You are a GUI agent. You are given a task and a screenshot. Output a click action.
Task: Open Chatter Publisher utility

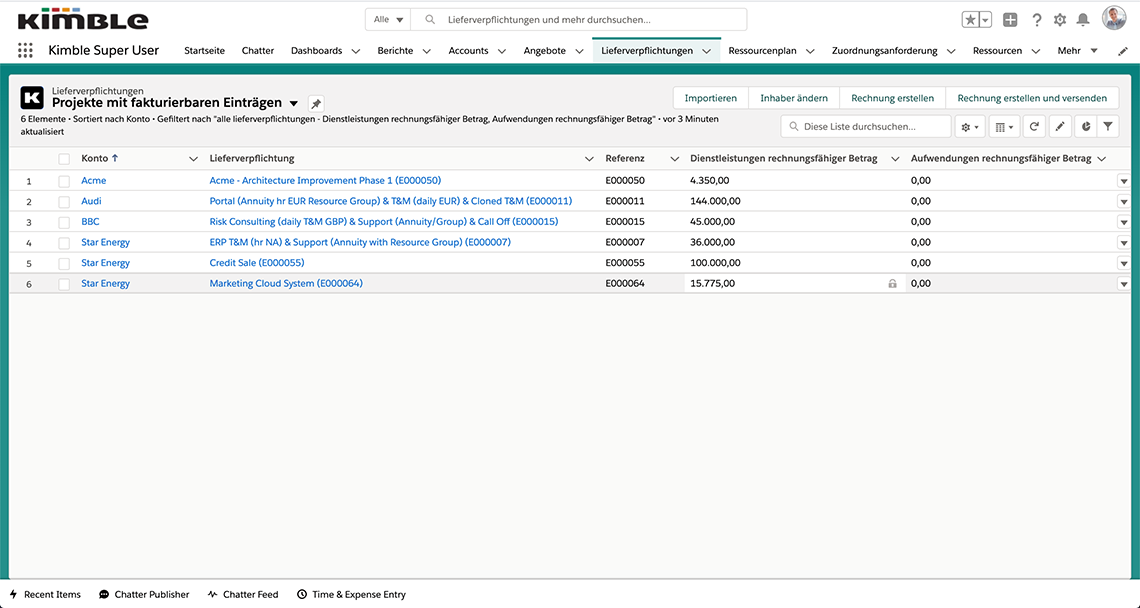(144, 594)
